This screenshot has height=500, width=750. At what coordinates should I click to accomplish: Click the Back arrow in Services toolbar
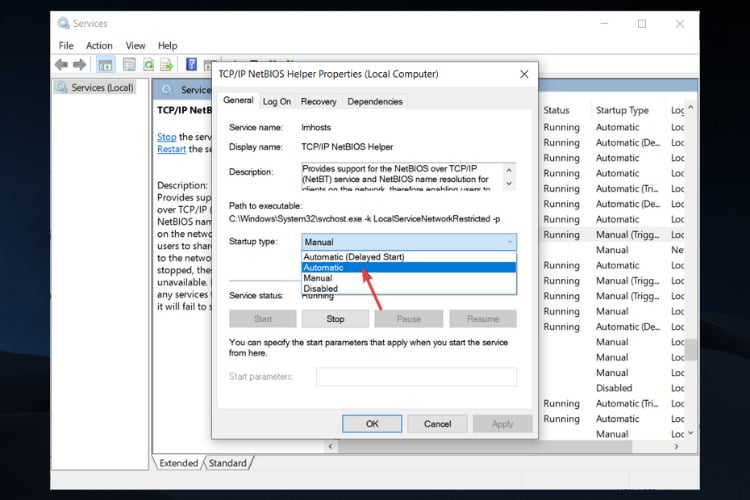[x=61, y=65]
